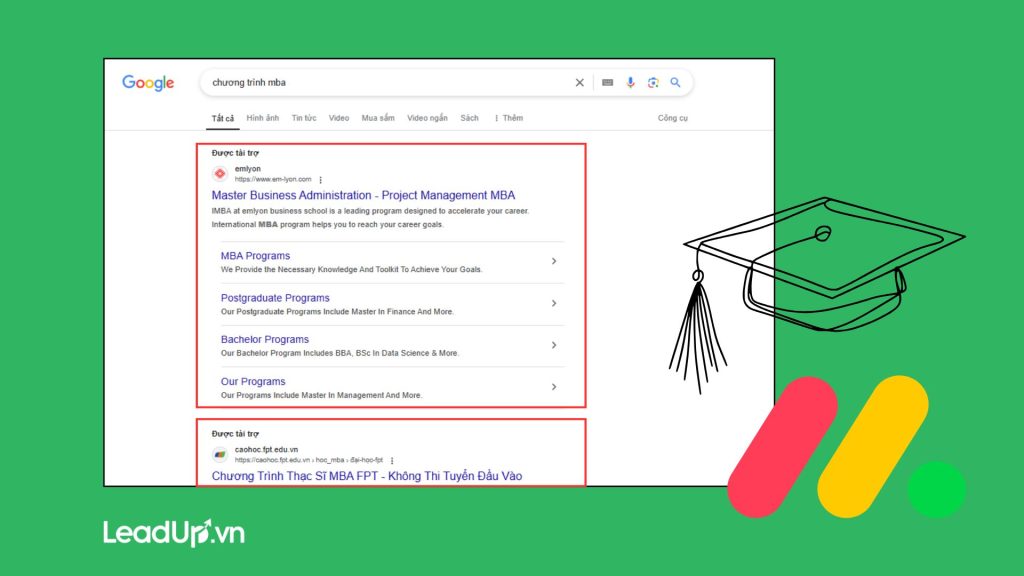
Task: Open the on-screen keyboard icon
Action: click(607, 82)
